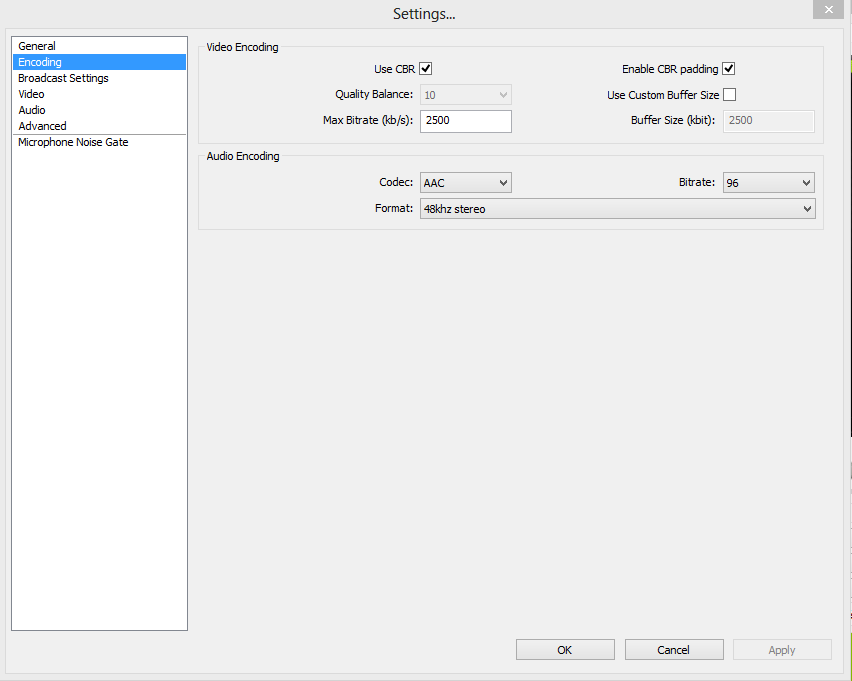Open the Audio settings section
Image resolution: width=852 pixels, height=681 pixels.
coord(99,110)
